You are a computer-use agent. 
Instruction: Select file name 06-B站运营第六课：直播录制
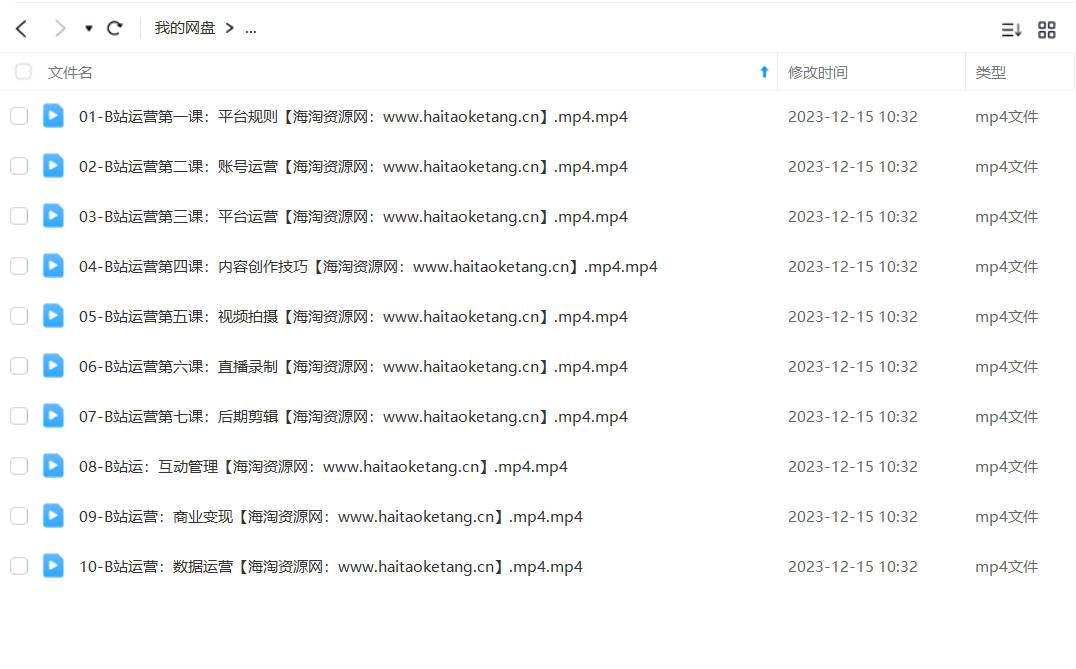(353, 367)
